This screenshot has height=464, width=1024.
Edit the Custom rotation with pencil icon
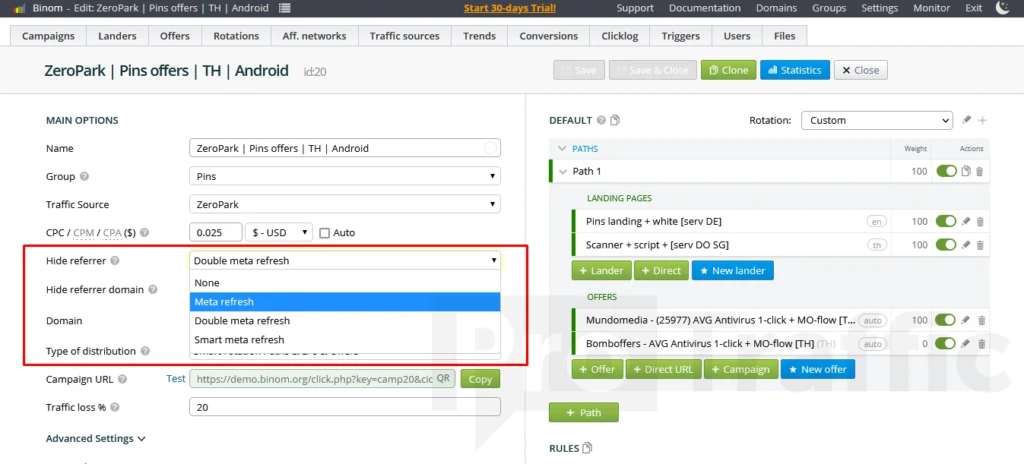(967, 120)
